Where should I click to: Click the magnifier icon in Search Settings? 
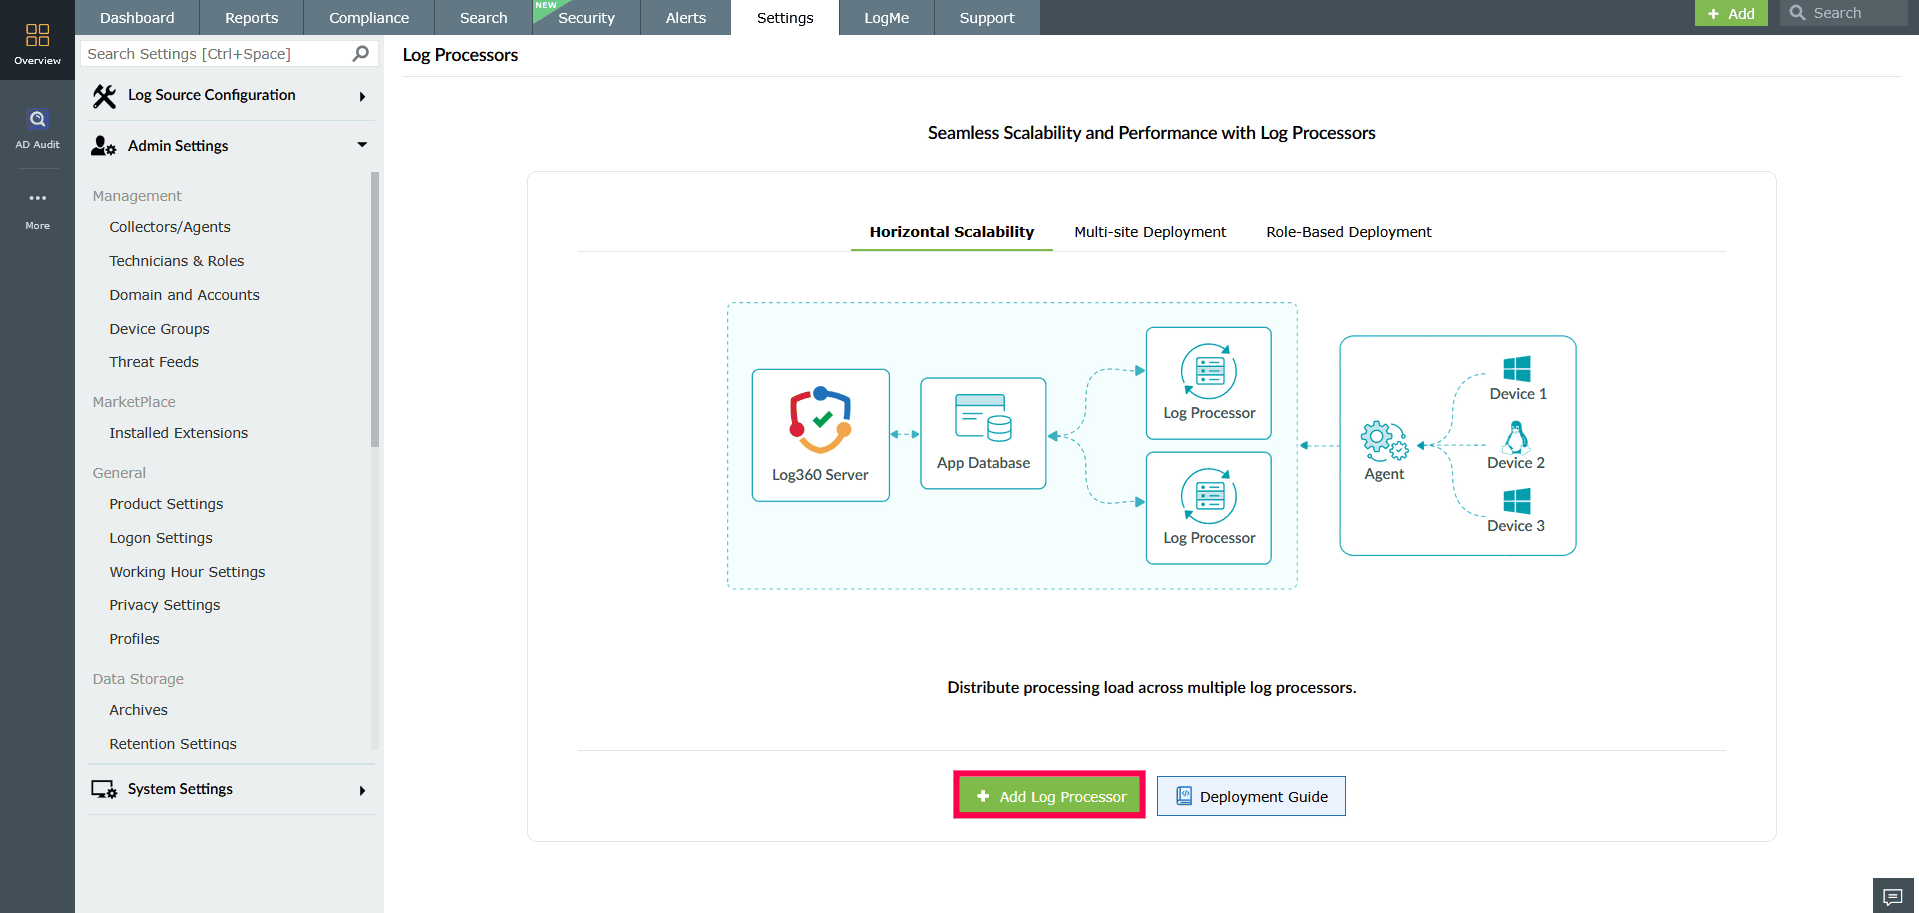click(x=361, y=53)
